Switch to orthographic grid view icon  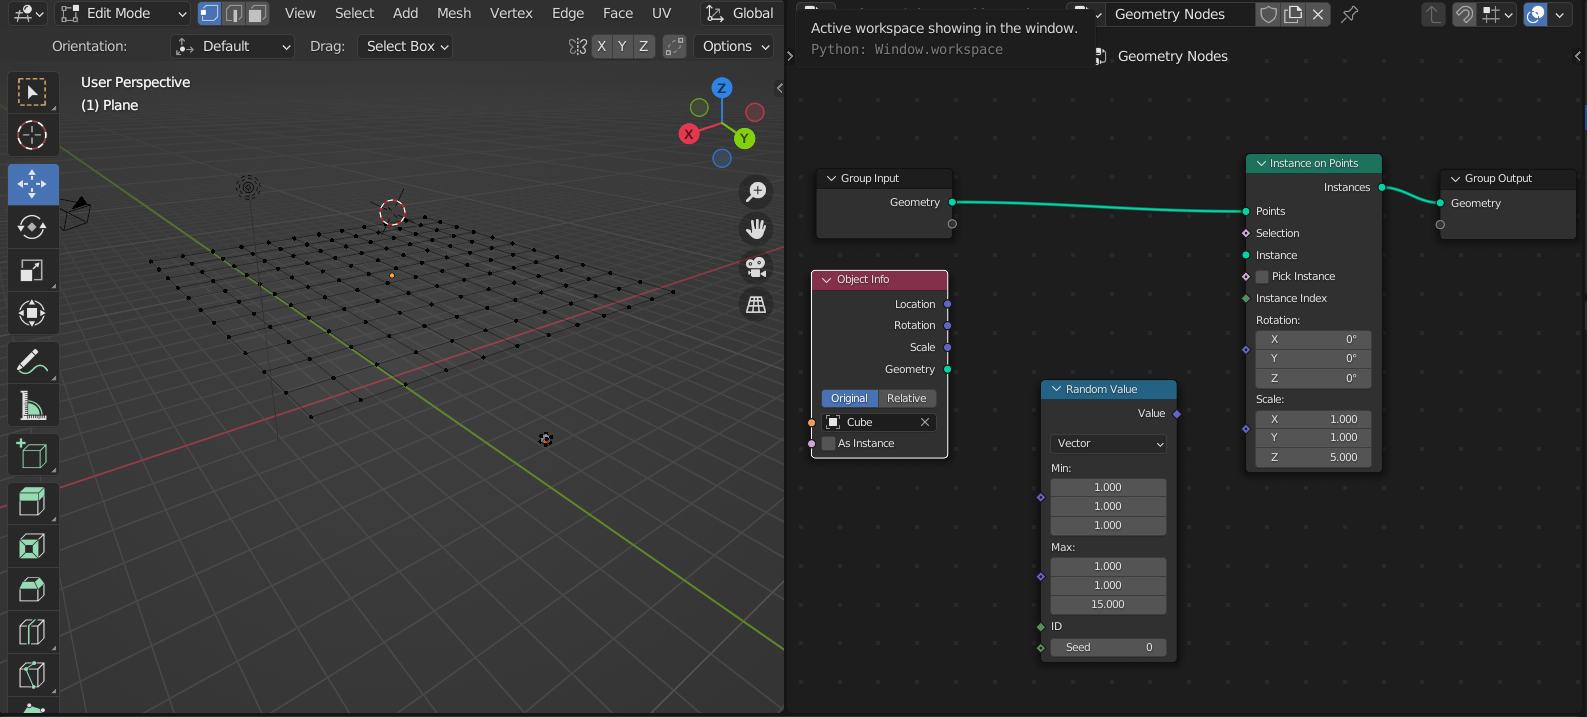click(x=756, y=305)
